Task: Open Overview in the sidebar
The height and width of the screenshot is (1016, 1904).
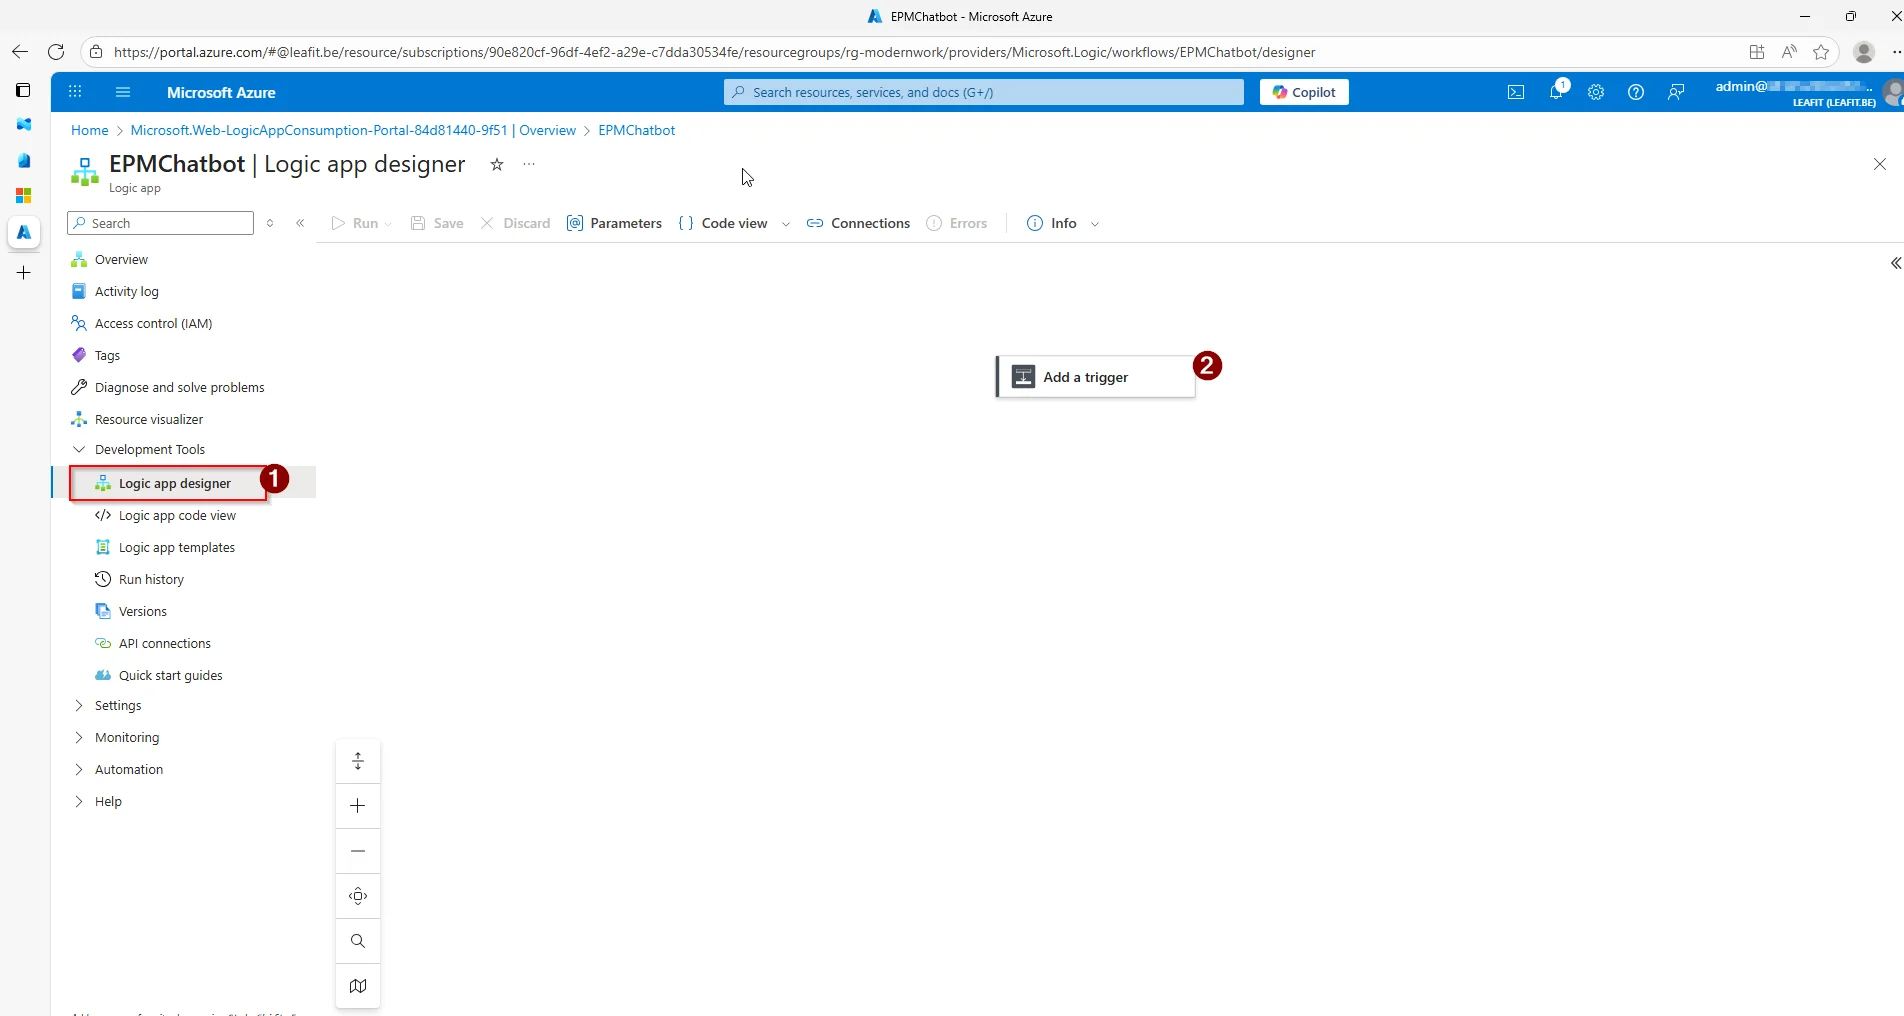Action: click(121, 259)
